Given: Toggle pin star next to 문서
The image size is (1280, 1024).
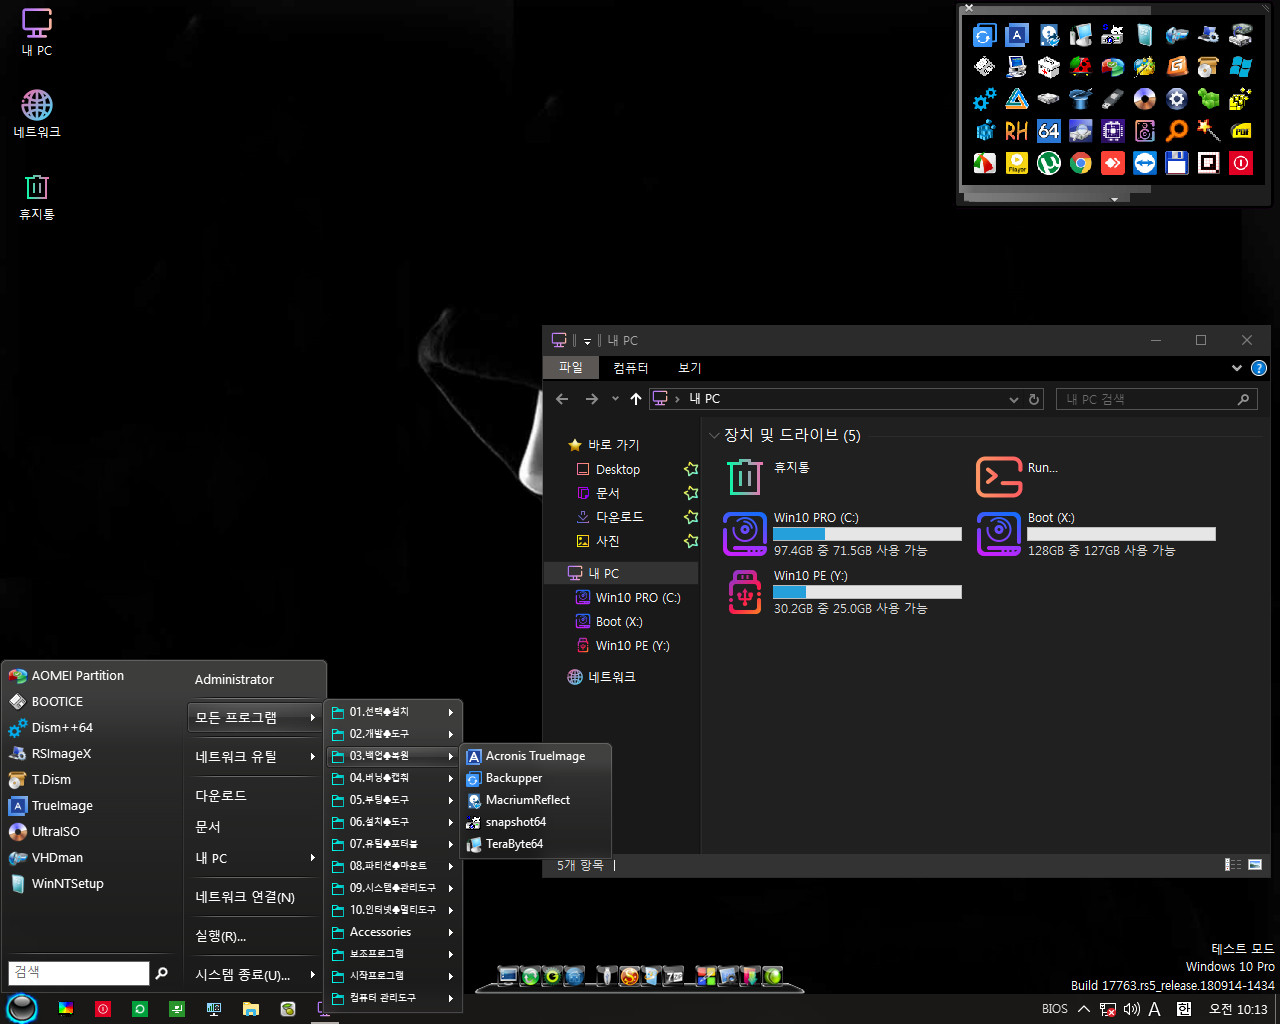Looking at the screenshot, I should tap(691, 493).
